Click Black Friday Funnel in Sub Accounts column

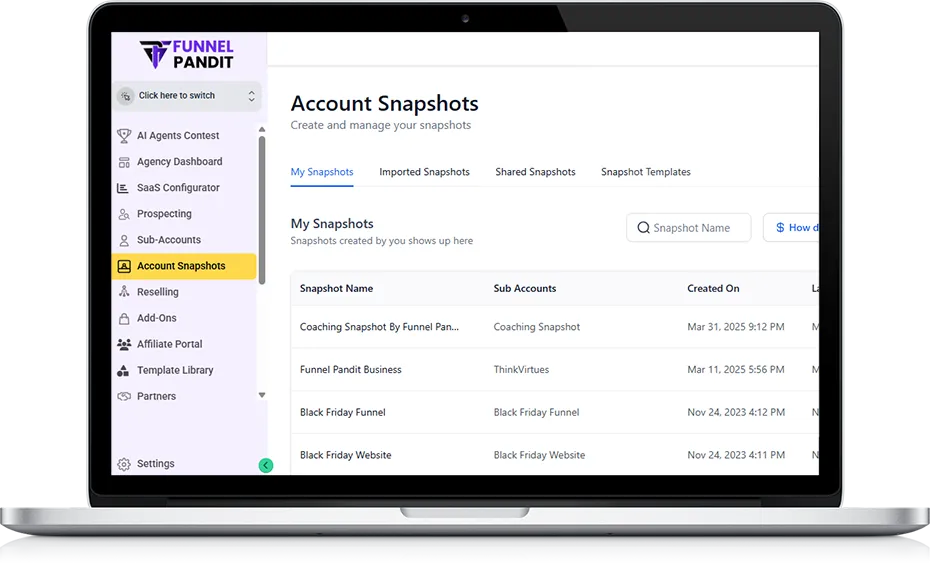[x=537, y=412]
